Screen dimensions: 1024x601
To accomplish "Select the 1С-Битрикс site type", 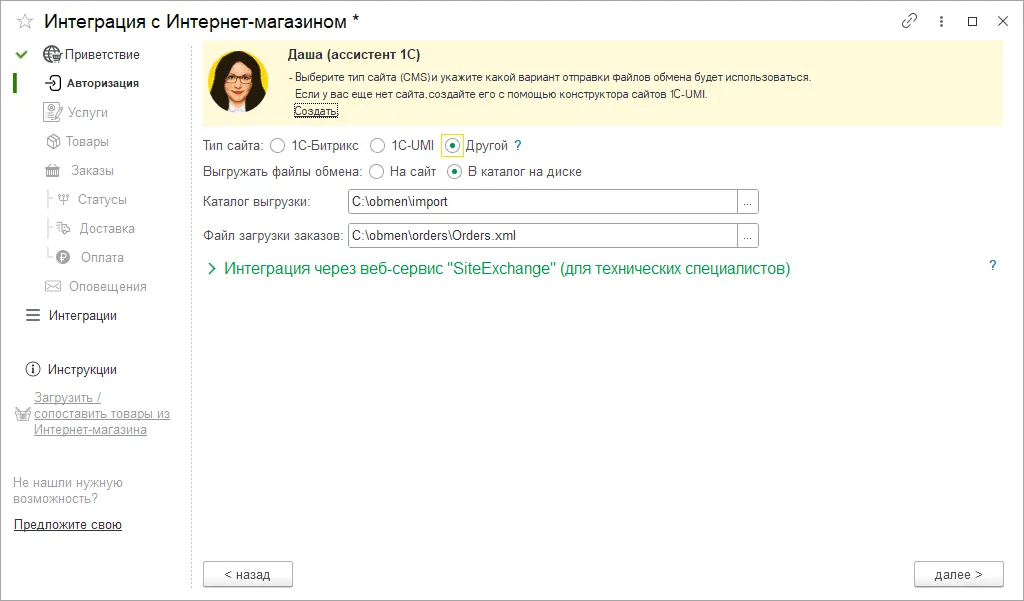I will (278, 145).
